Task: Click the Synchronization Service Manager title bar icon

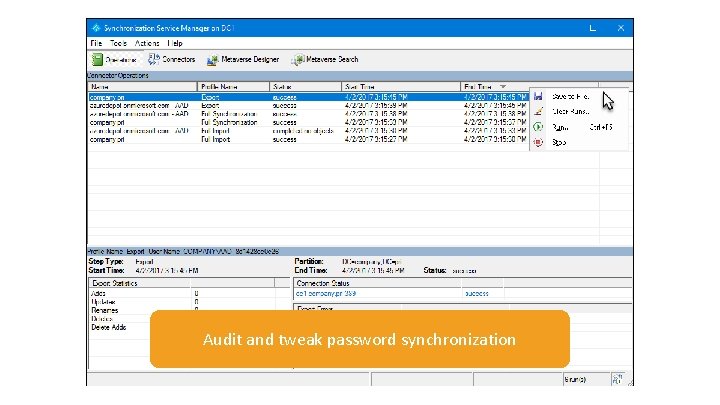Action: (96, 28)
